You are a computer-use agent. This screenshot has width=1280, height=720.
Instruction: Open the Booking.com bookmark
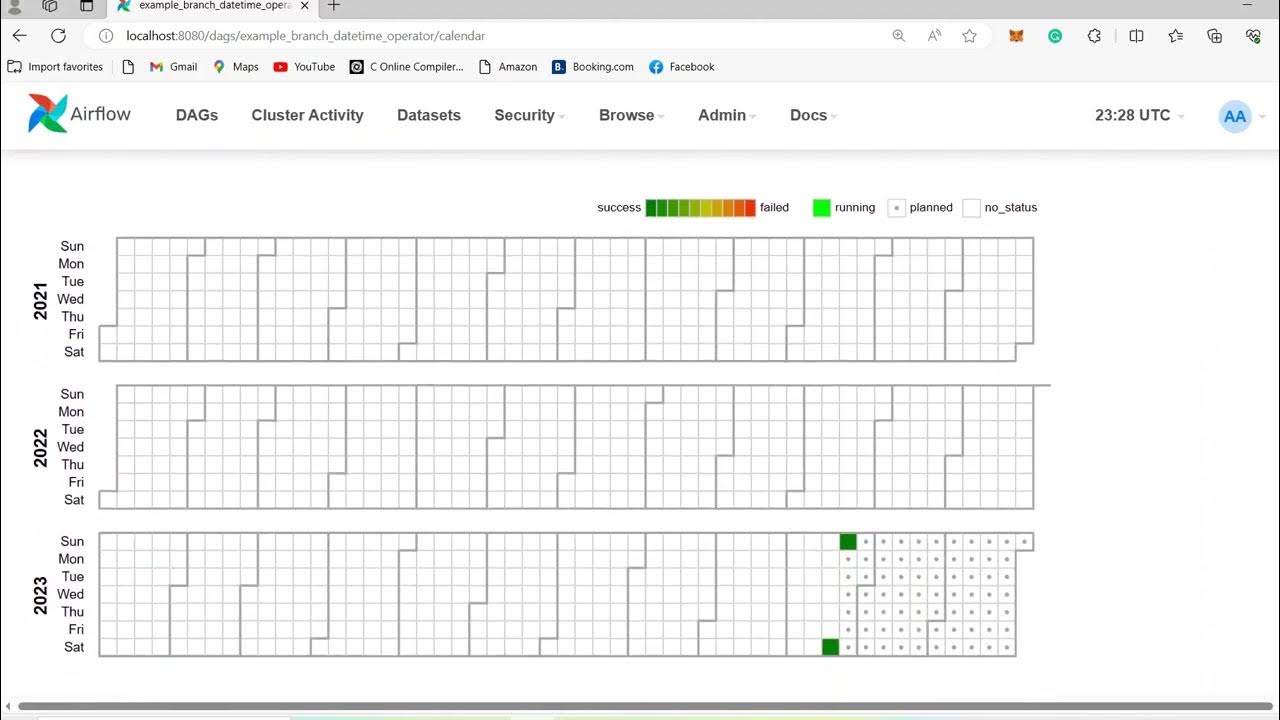click(x=592, y=67)
